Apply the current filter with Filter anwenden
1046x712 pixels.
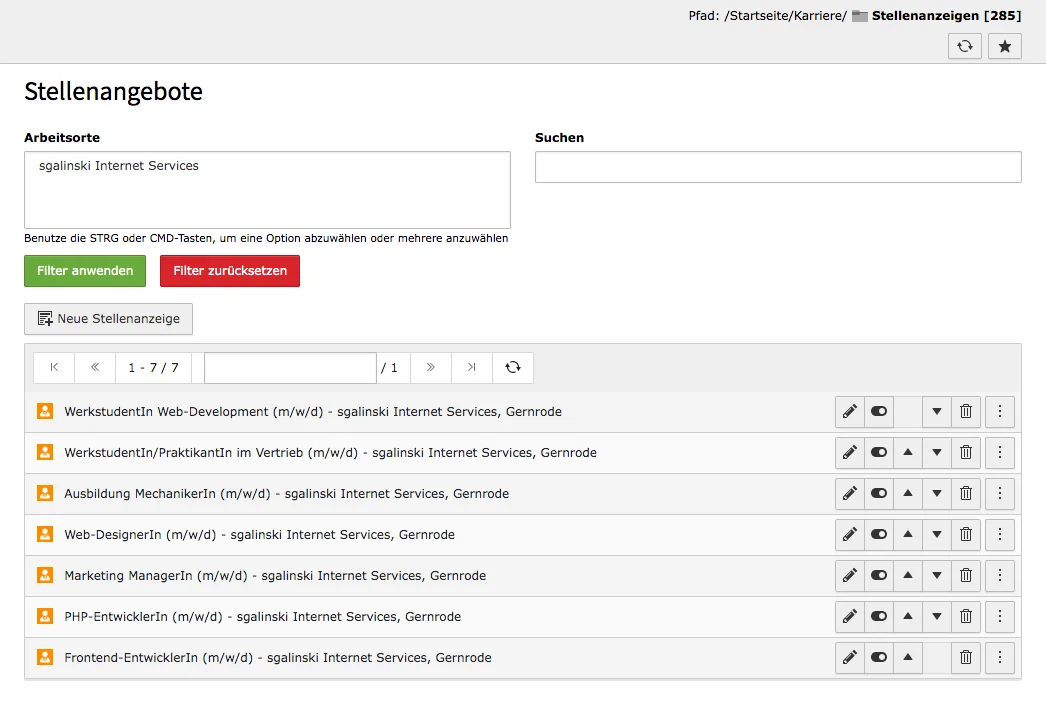pos(84,270)
